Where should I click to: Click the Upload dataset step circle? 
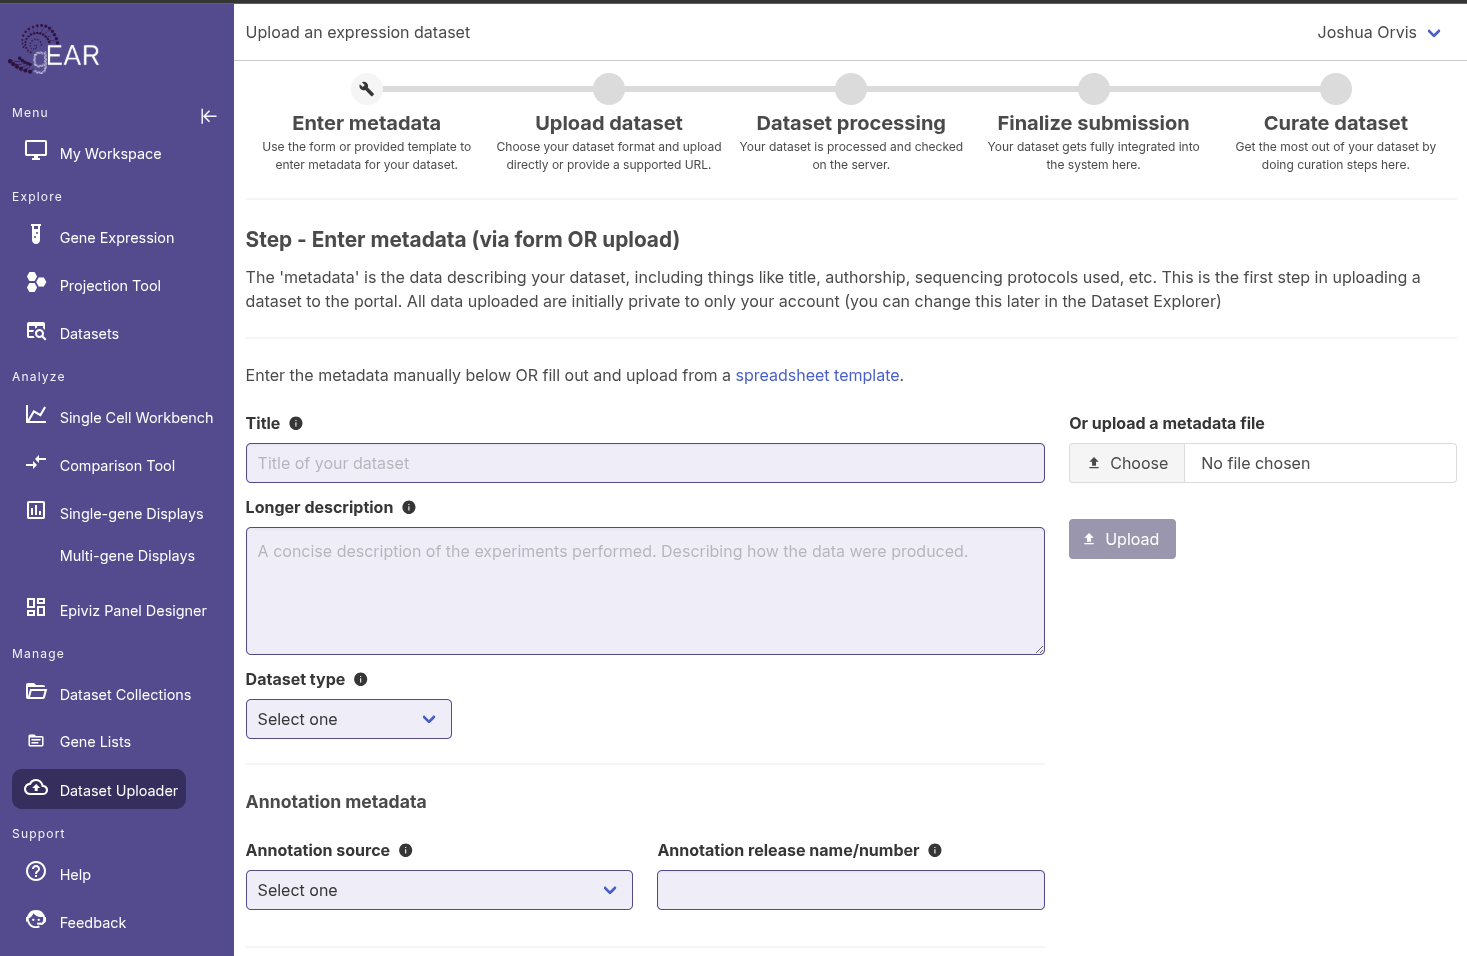[609, 89]
